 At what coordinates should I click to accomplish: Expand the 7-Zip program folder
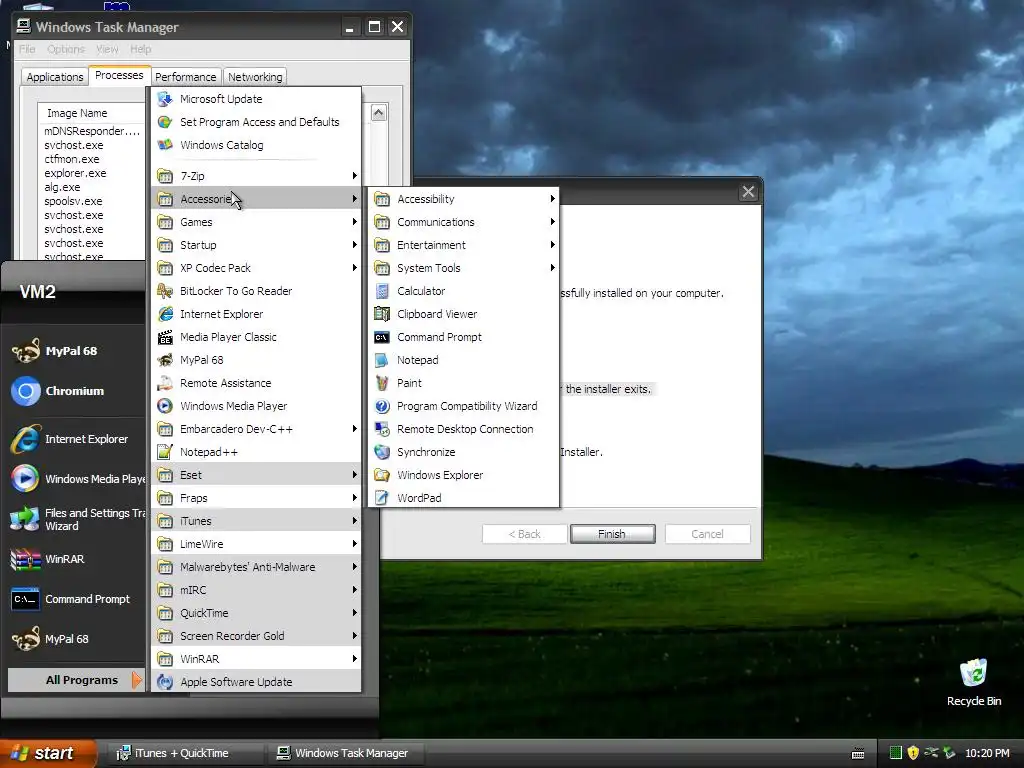[256, 176]
